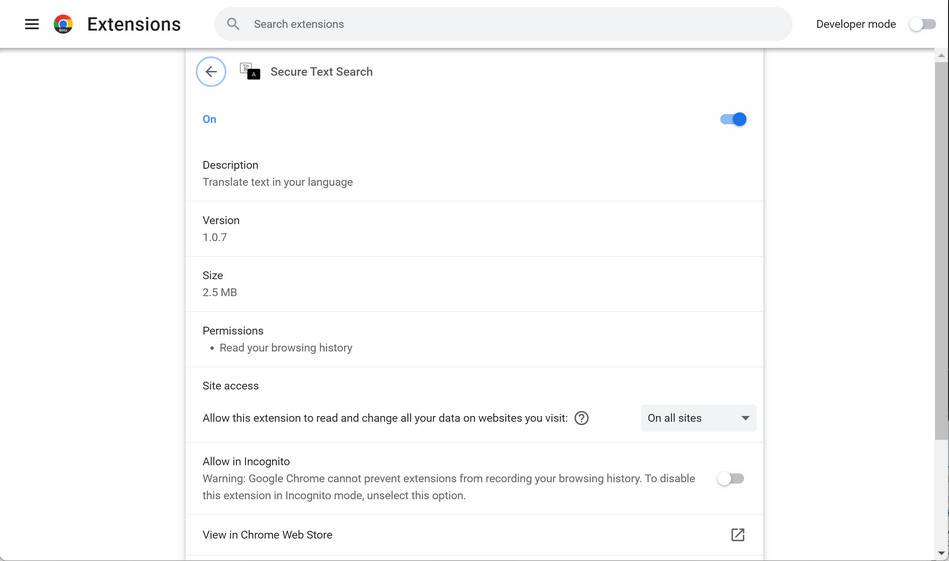Go back using the arrow button
The width and height of the screenshot is (949, 561).
tap(211, 72)
